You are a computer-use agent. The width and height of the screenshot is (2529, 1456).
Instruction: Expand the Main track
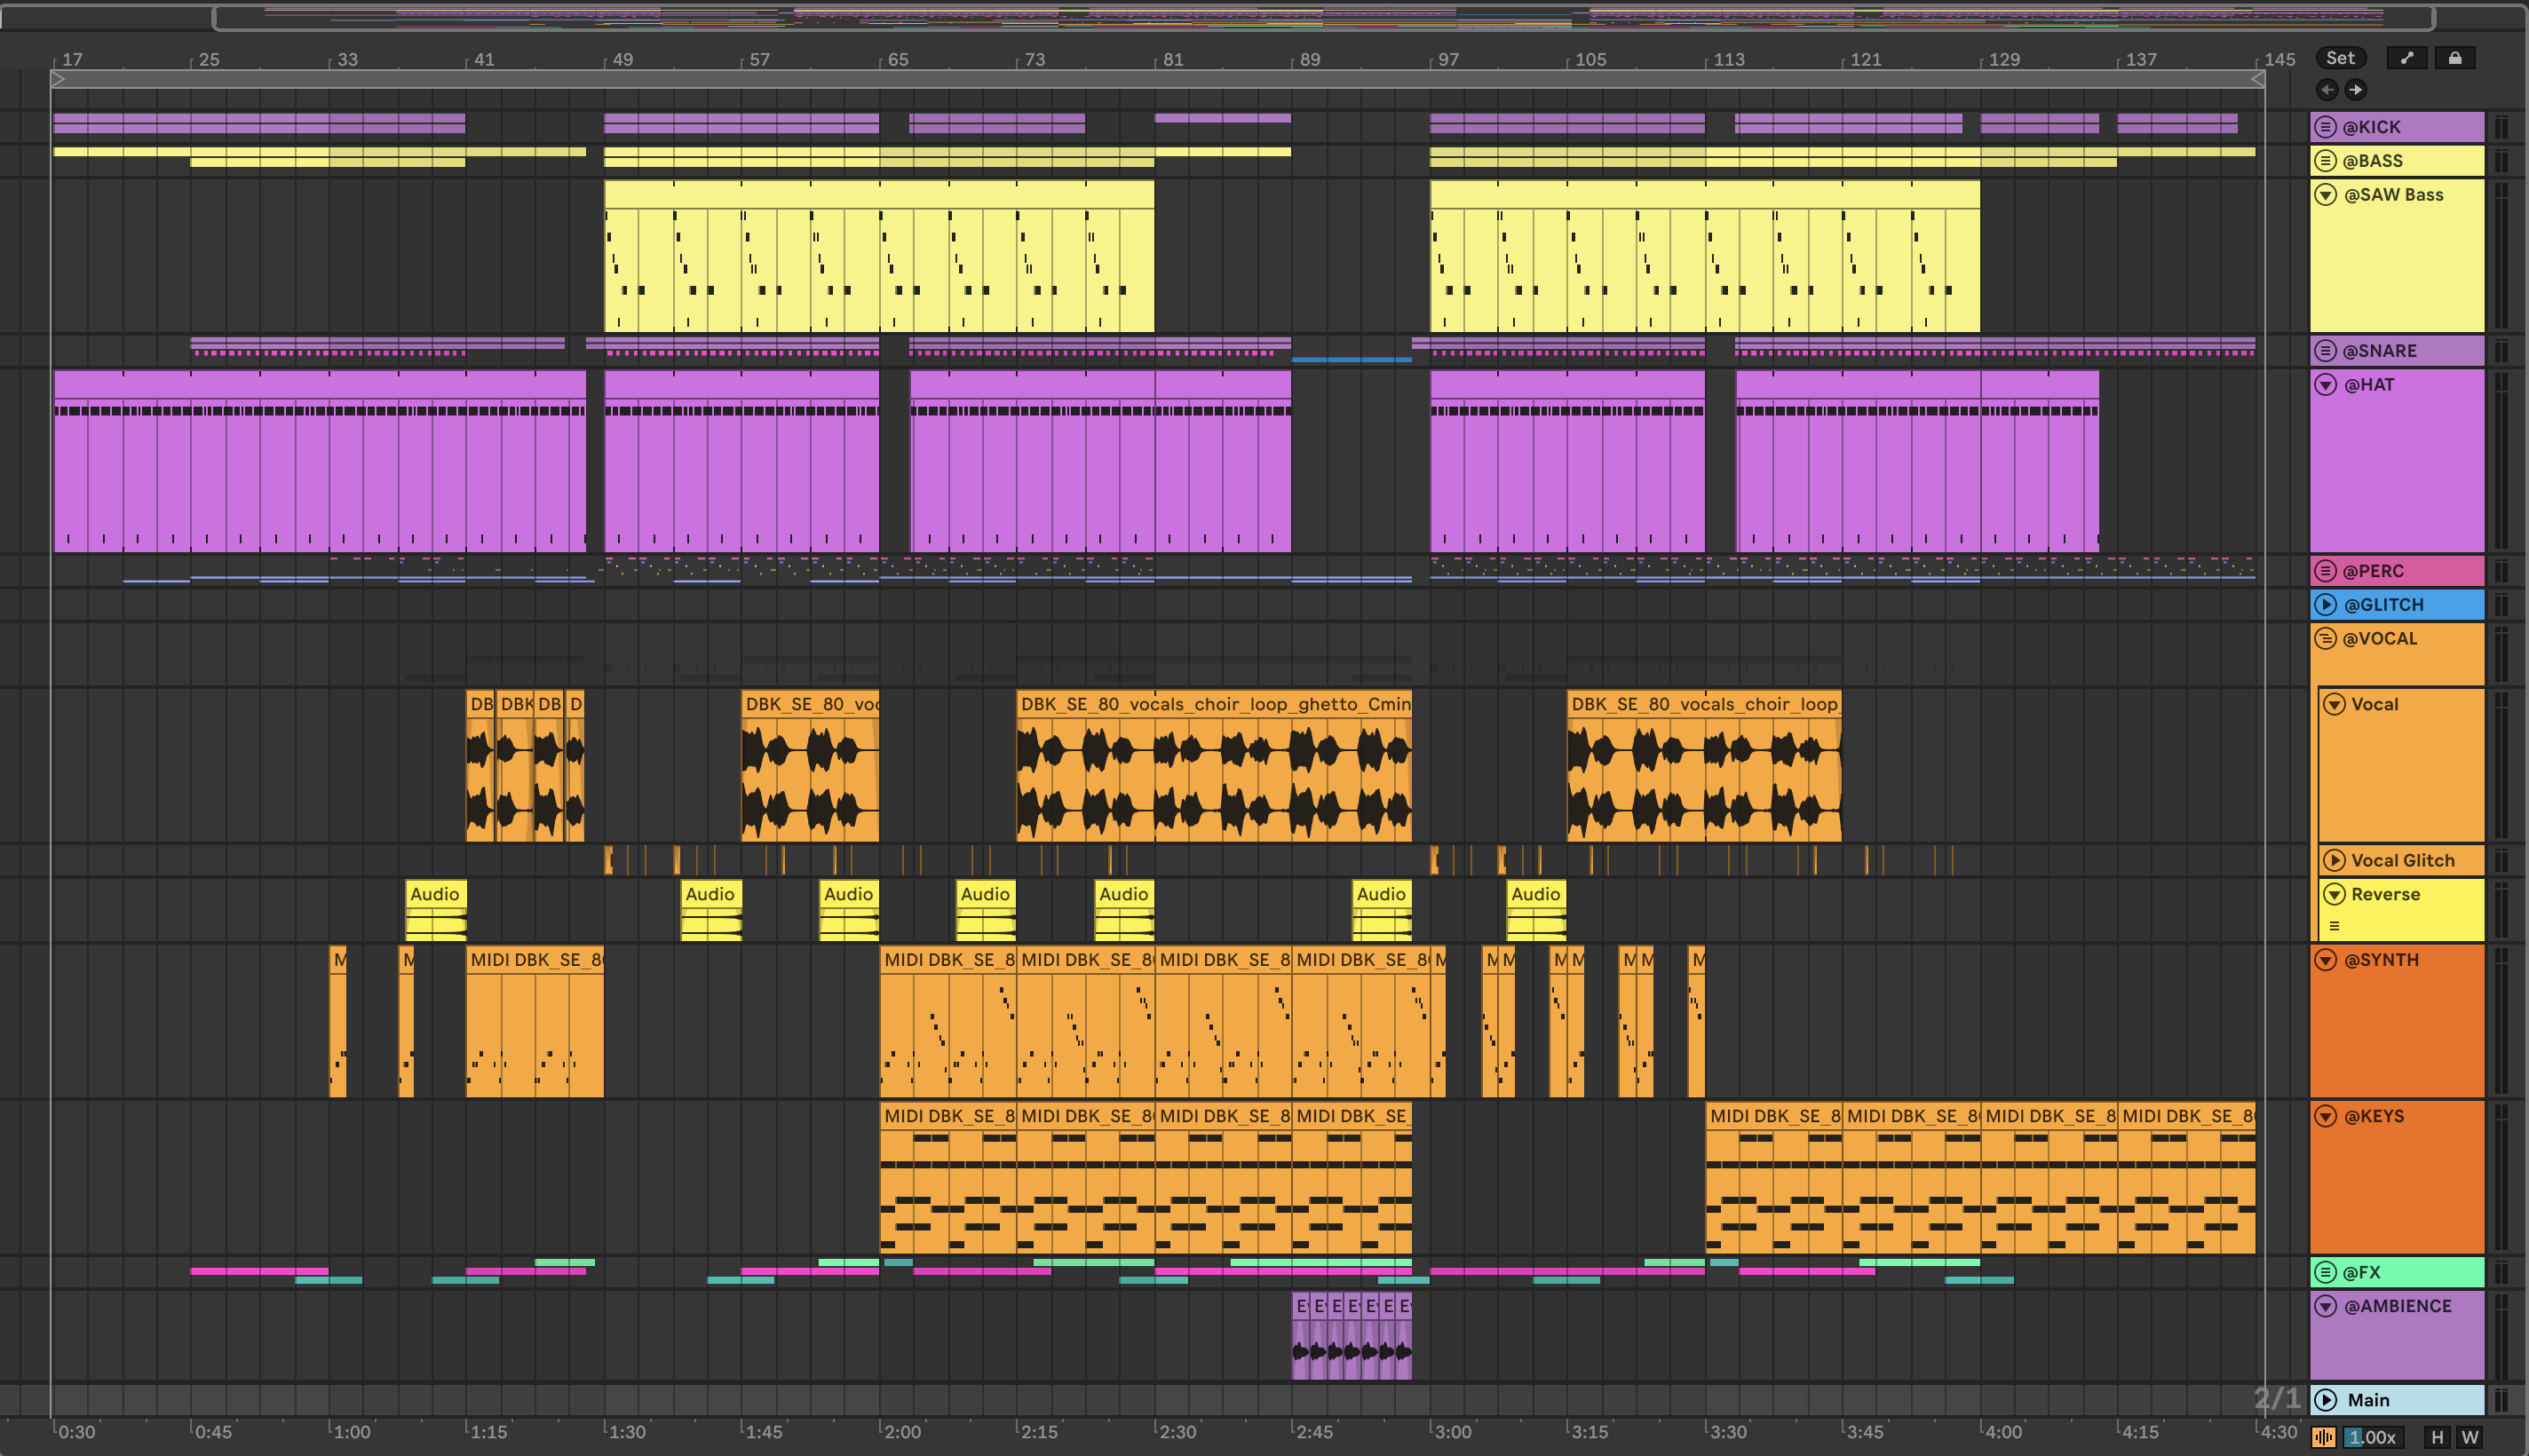coord(2326,1400)
